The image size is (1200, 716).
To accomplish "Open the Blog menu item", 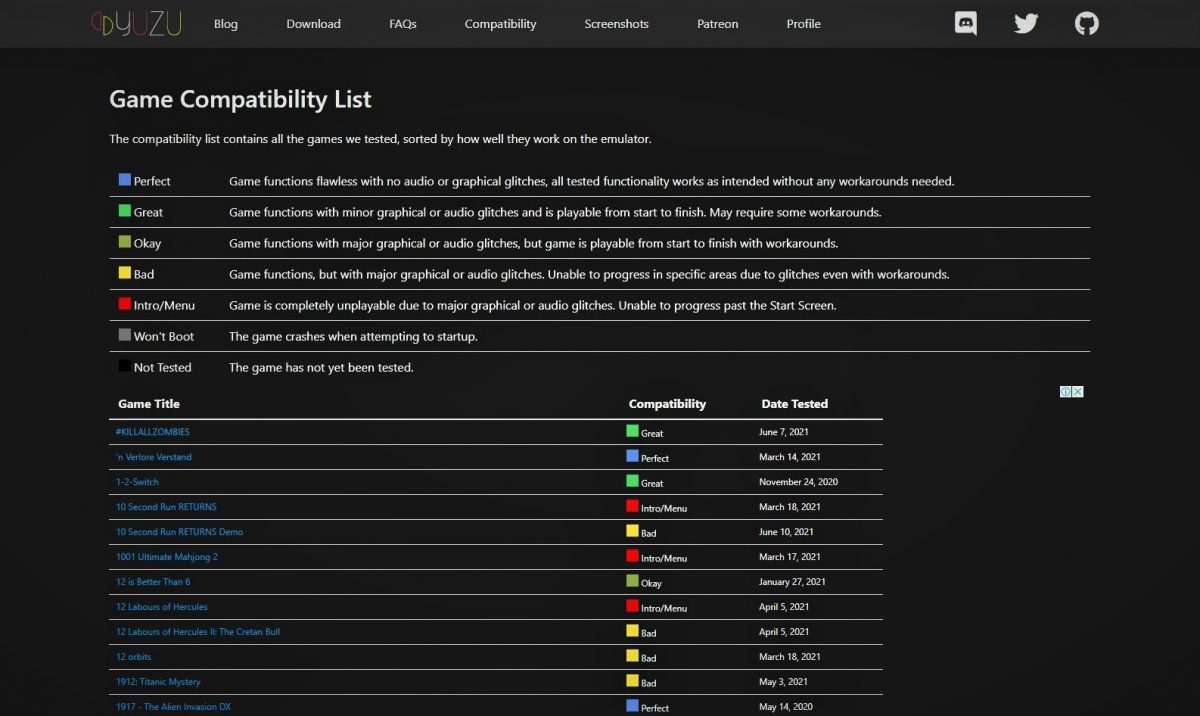I will 226,24.
